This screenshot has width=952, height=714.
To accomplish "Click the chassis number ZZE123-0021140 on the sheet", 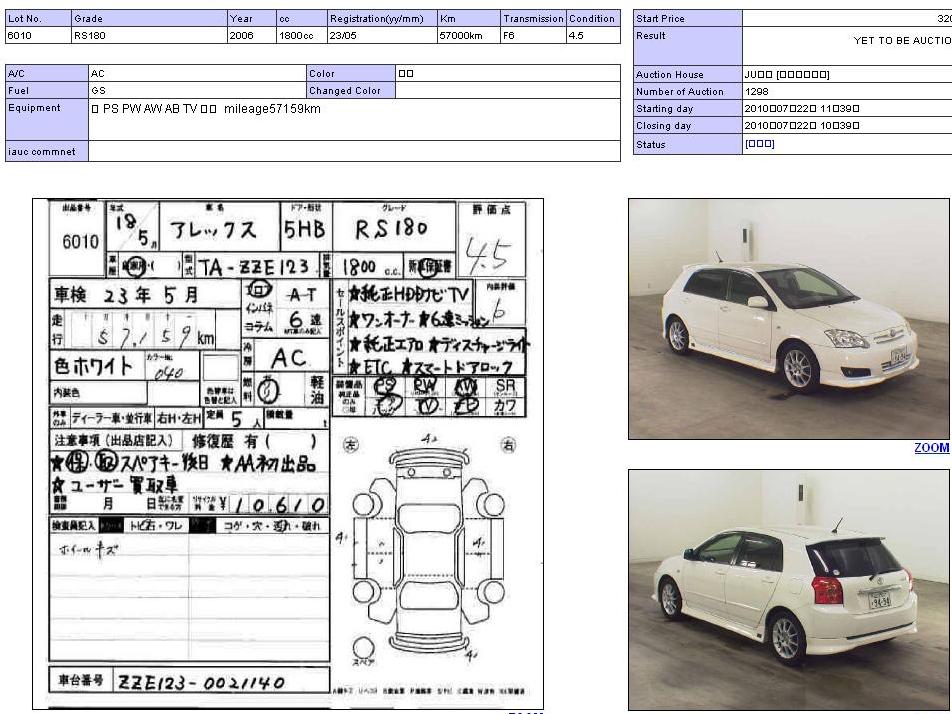I will click(x=203, y=683).
